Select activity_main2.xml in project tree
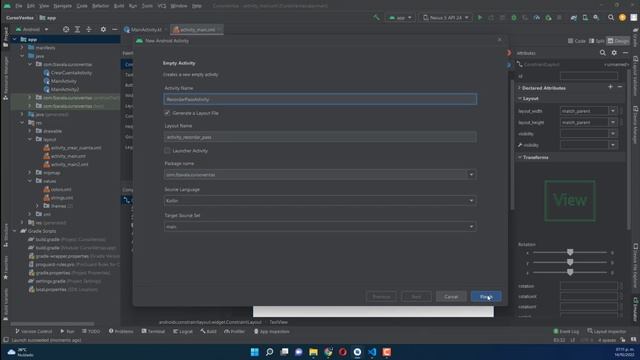The height and width of the screenshot is (360, 640). coord(69,164)
